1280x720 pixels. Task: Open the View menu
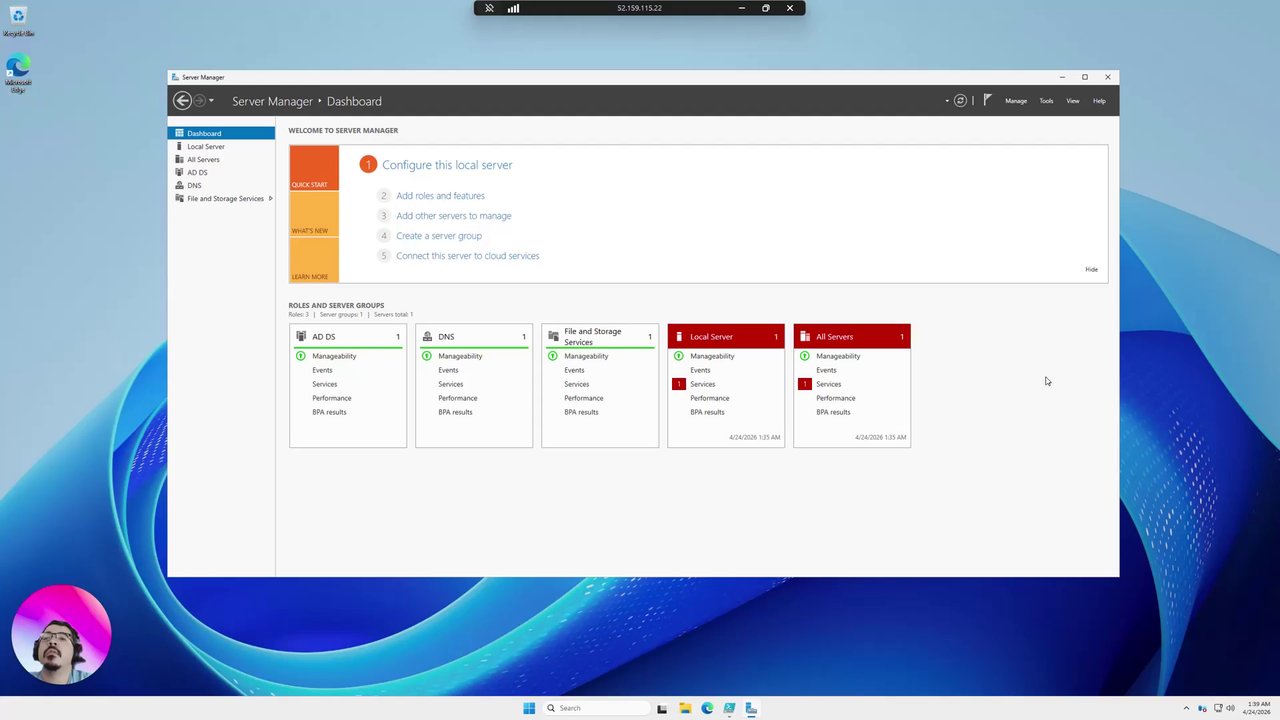pos(1073,101)
